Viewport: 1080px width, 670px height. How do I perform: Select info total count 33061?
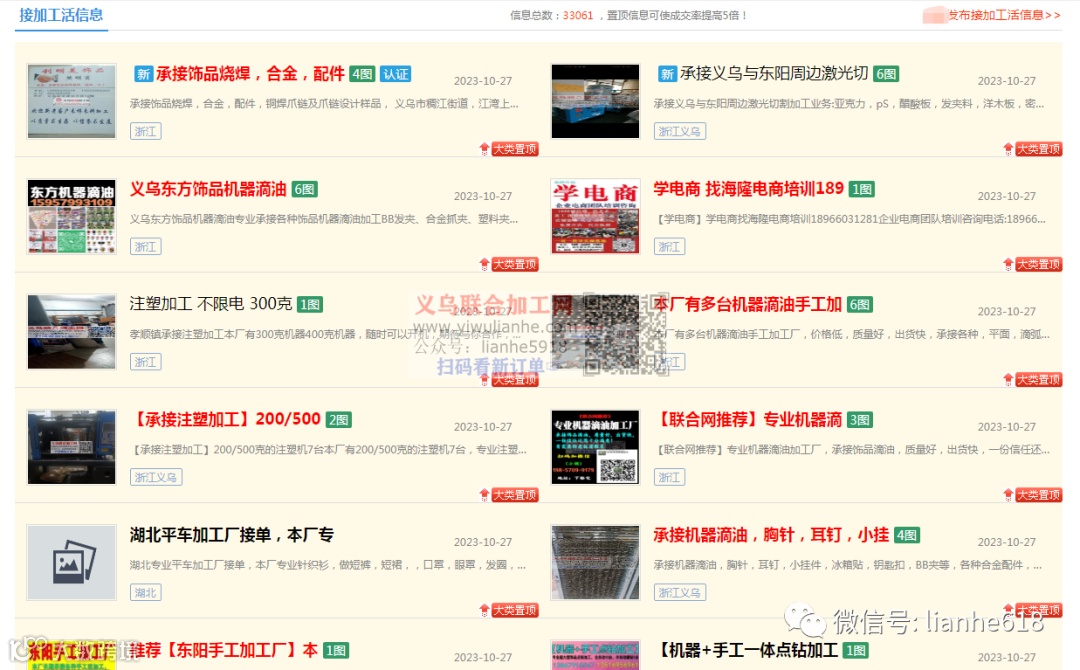pyautogui.click(x=578, y=15)
